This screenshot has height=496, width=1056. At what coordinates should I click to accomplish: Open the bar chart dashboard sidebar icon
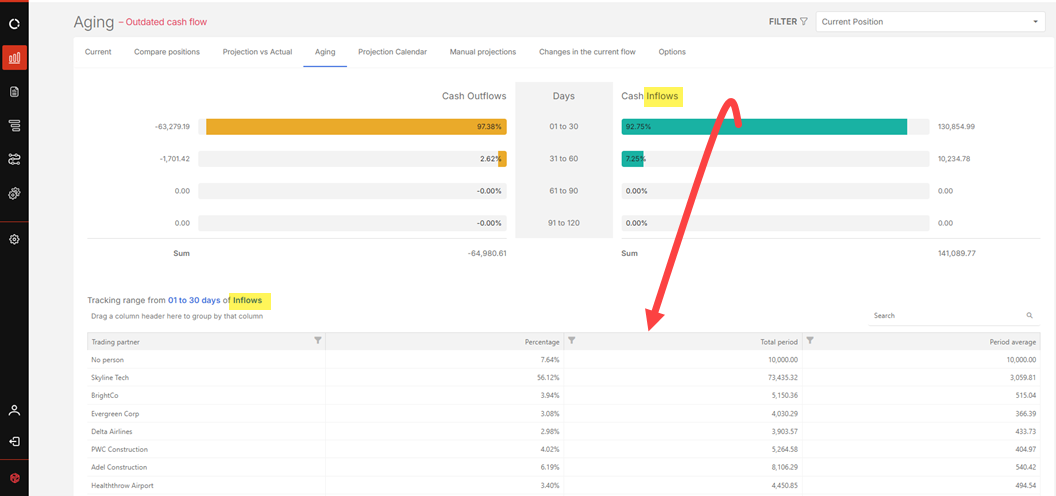pos(14,58)
